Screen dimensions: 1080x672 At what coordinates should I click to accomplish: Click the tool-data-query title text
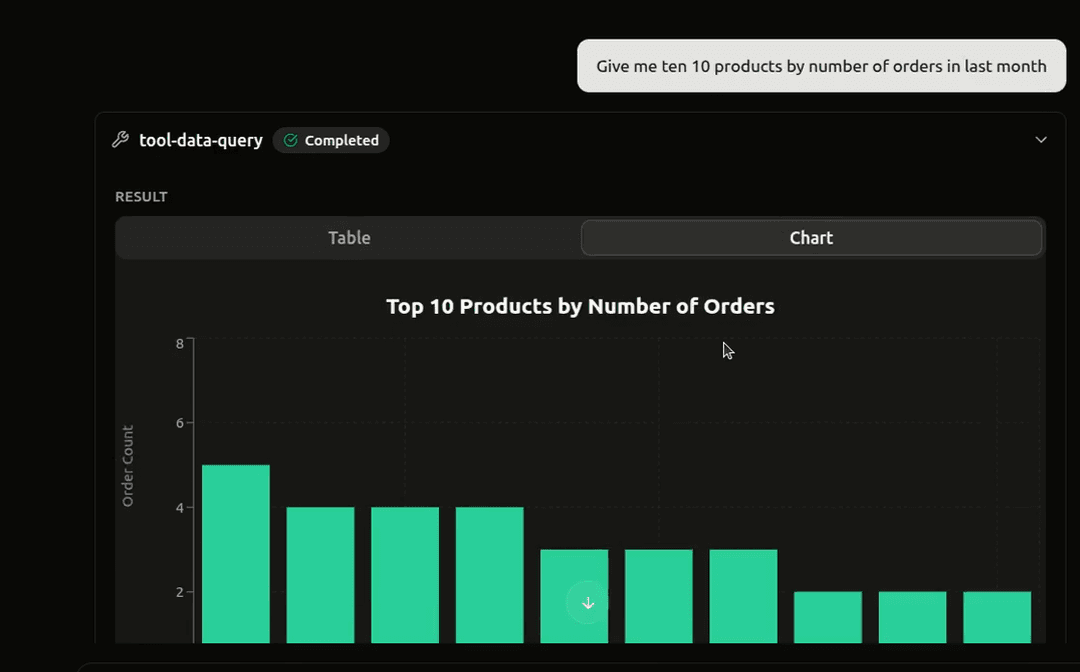pyautogui.click(x=201, y=140)
